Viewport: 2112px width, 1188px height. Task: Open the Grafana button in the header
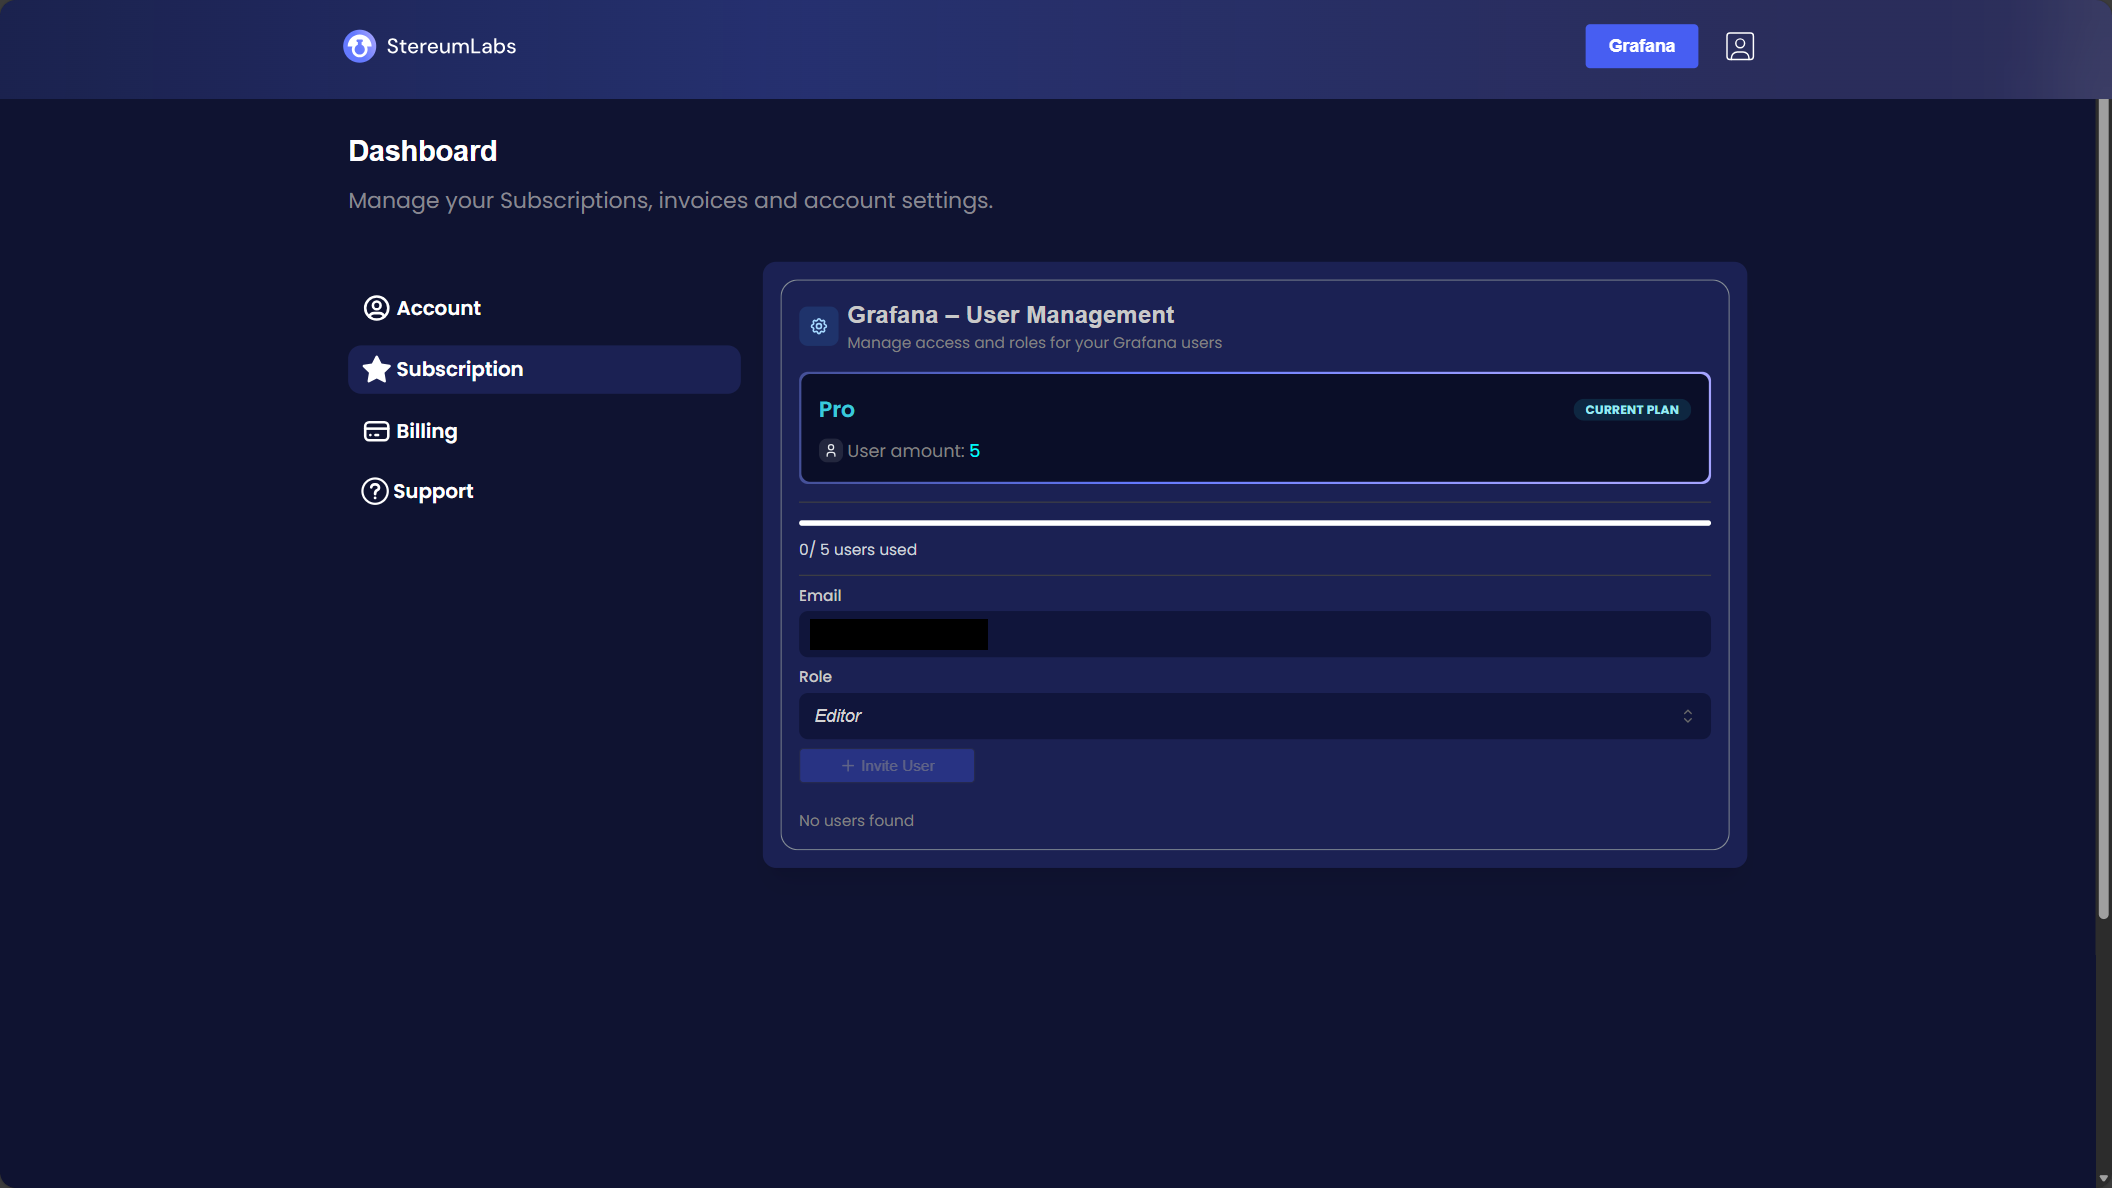click(x=1641, y=46)
